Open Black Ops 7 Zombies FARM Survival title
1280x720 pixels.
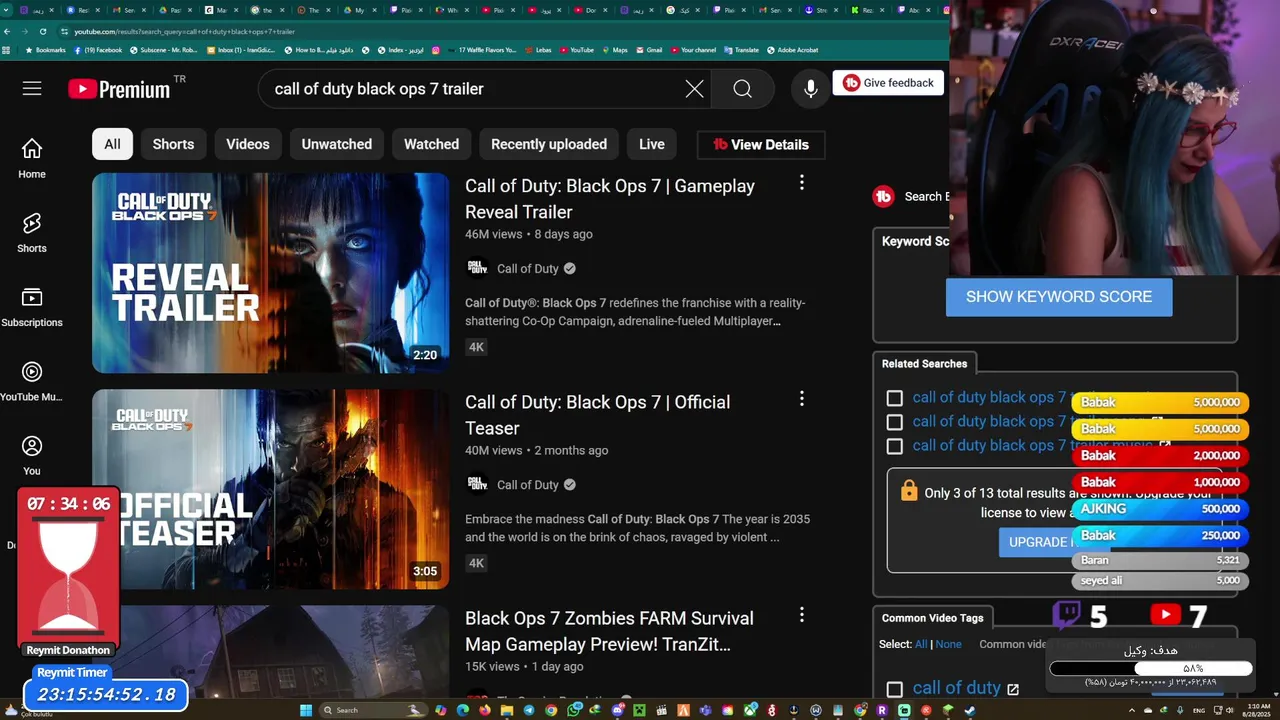(609, 631)
